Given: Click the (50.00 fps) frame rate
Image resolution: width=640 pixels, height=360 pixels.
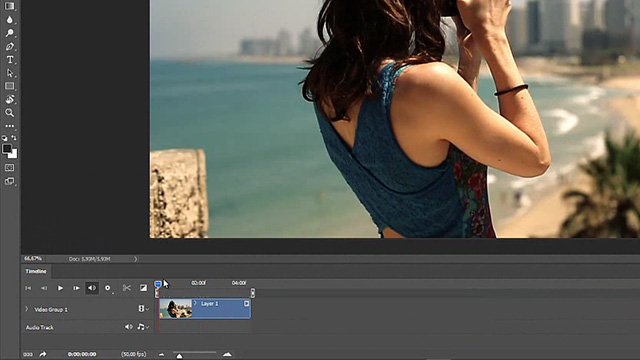Looking at the screenshot, I should coord(133,354).
